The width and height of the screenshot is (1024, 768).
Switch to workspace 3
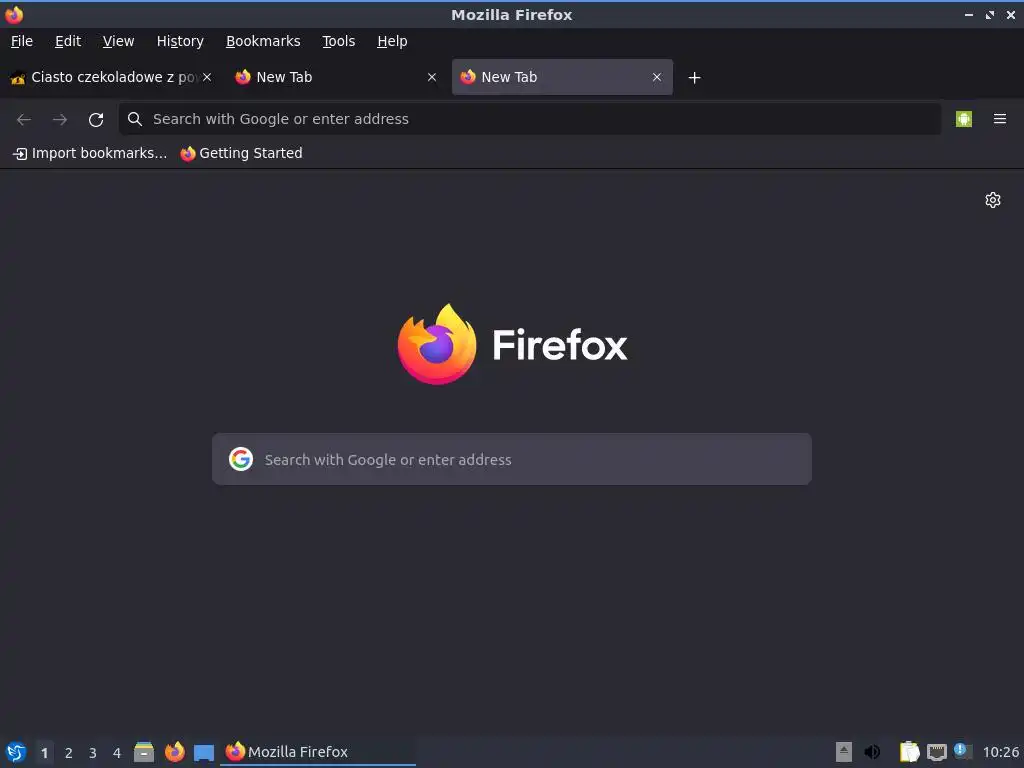pos(93,753)
